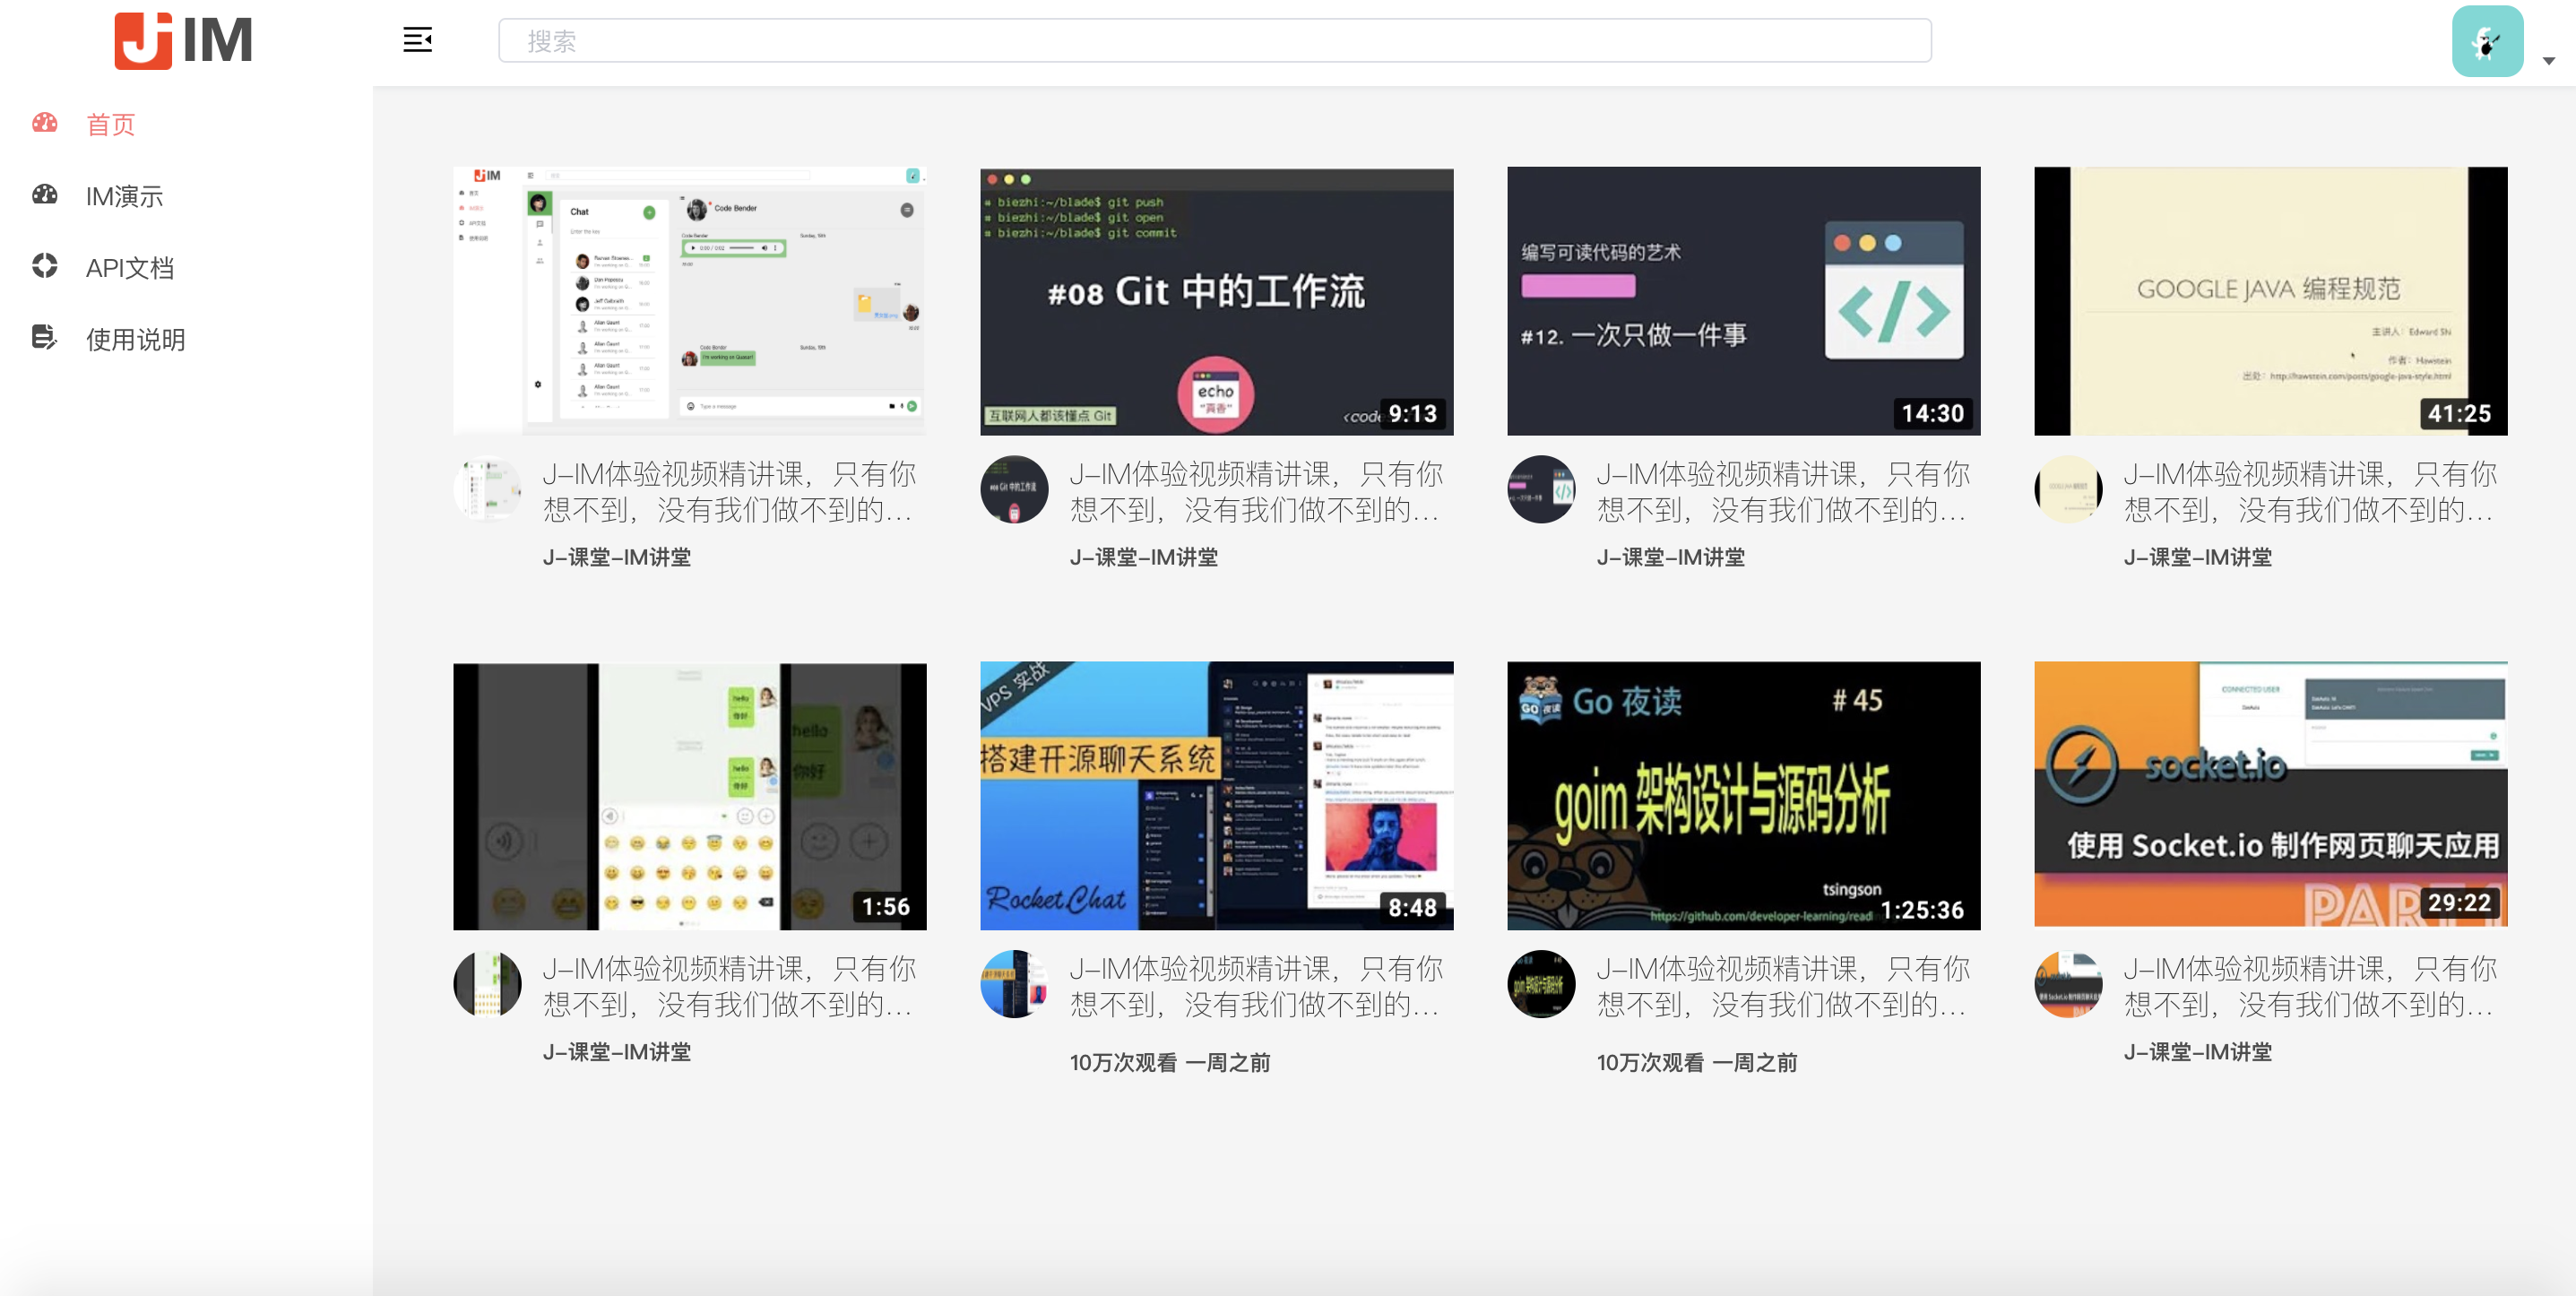Open the 首页 (Home) sidebar icon
2576x1296 pixels.
pyautogui.click(x=43, y=125)
